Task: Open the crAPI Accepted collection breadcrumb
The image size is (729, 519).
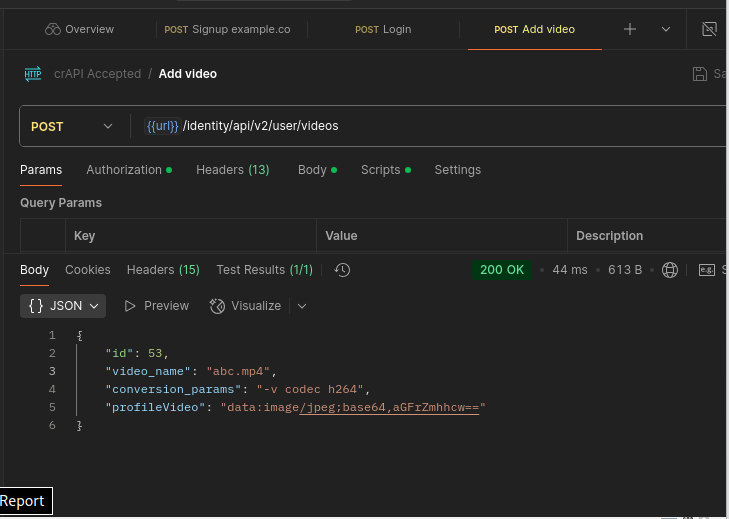Action: pyautogui.click(x=98, y=74)
